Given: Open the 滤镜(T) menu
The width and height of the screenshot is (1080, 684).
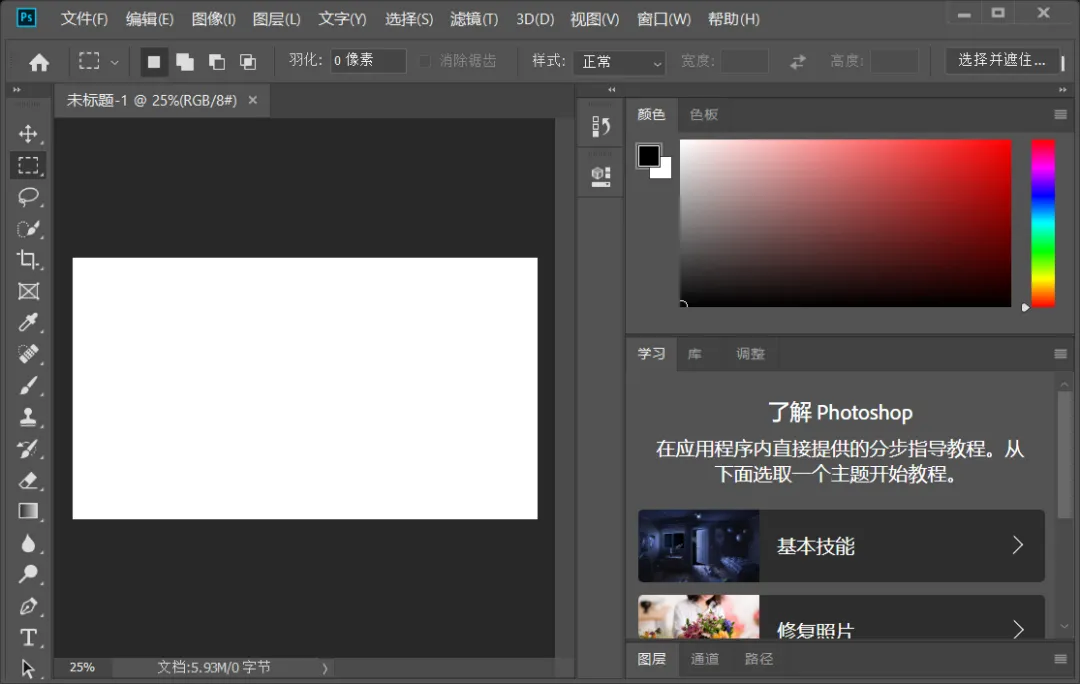Looking at the screenshot, I should 474,19.
